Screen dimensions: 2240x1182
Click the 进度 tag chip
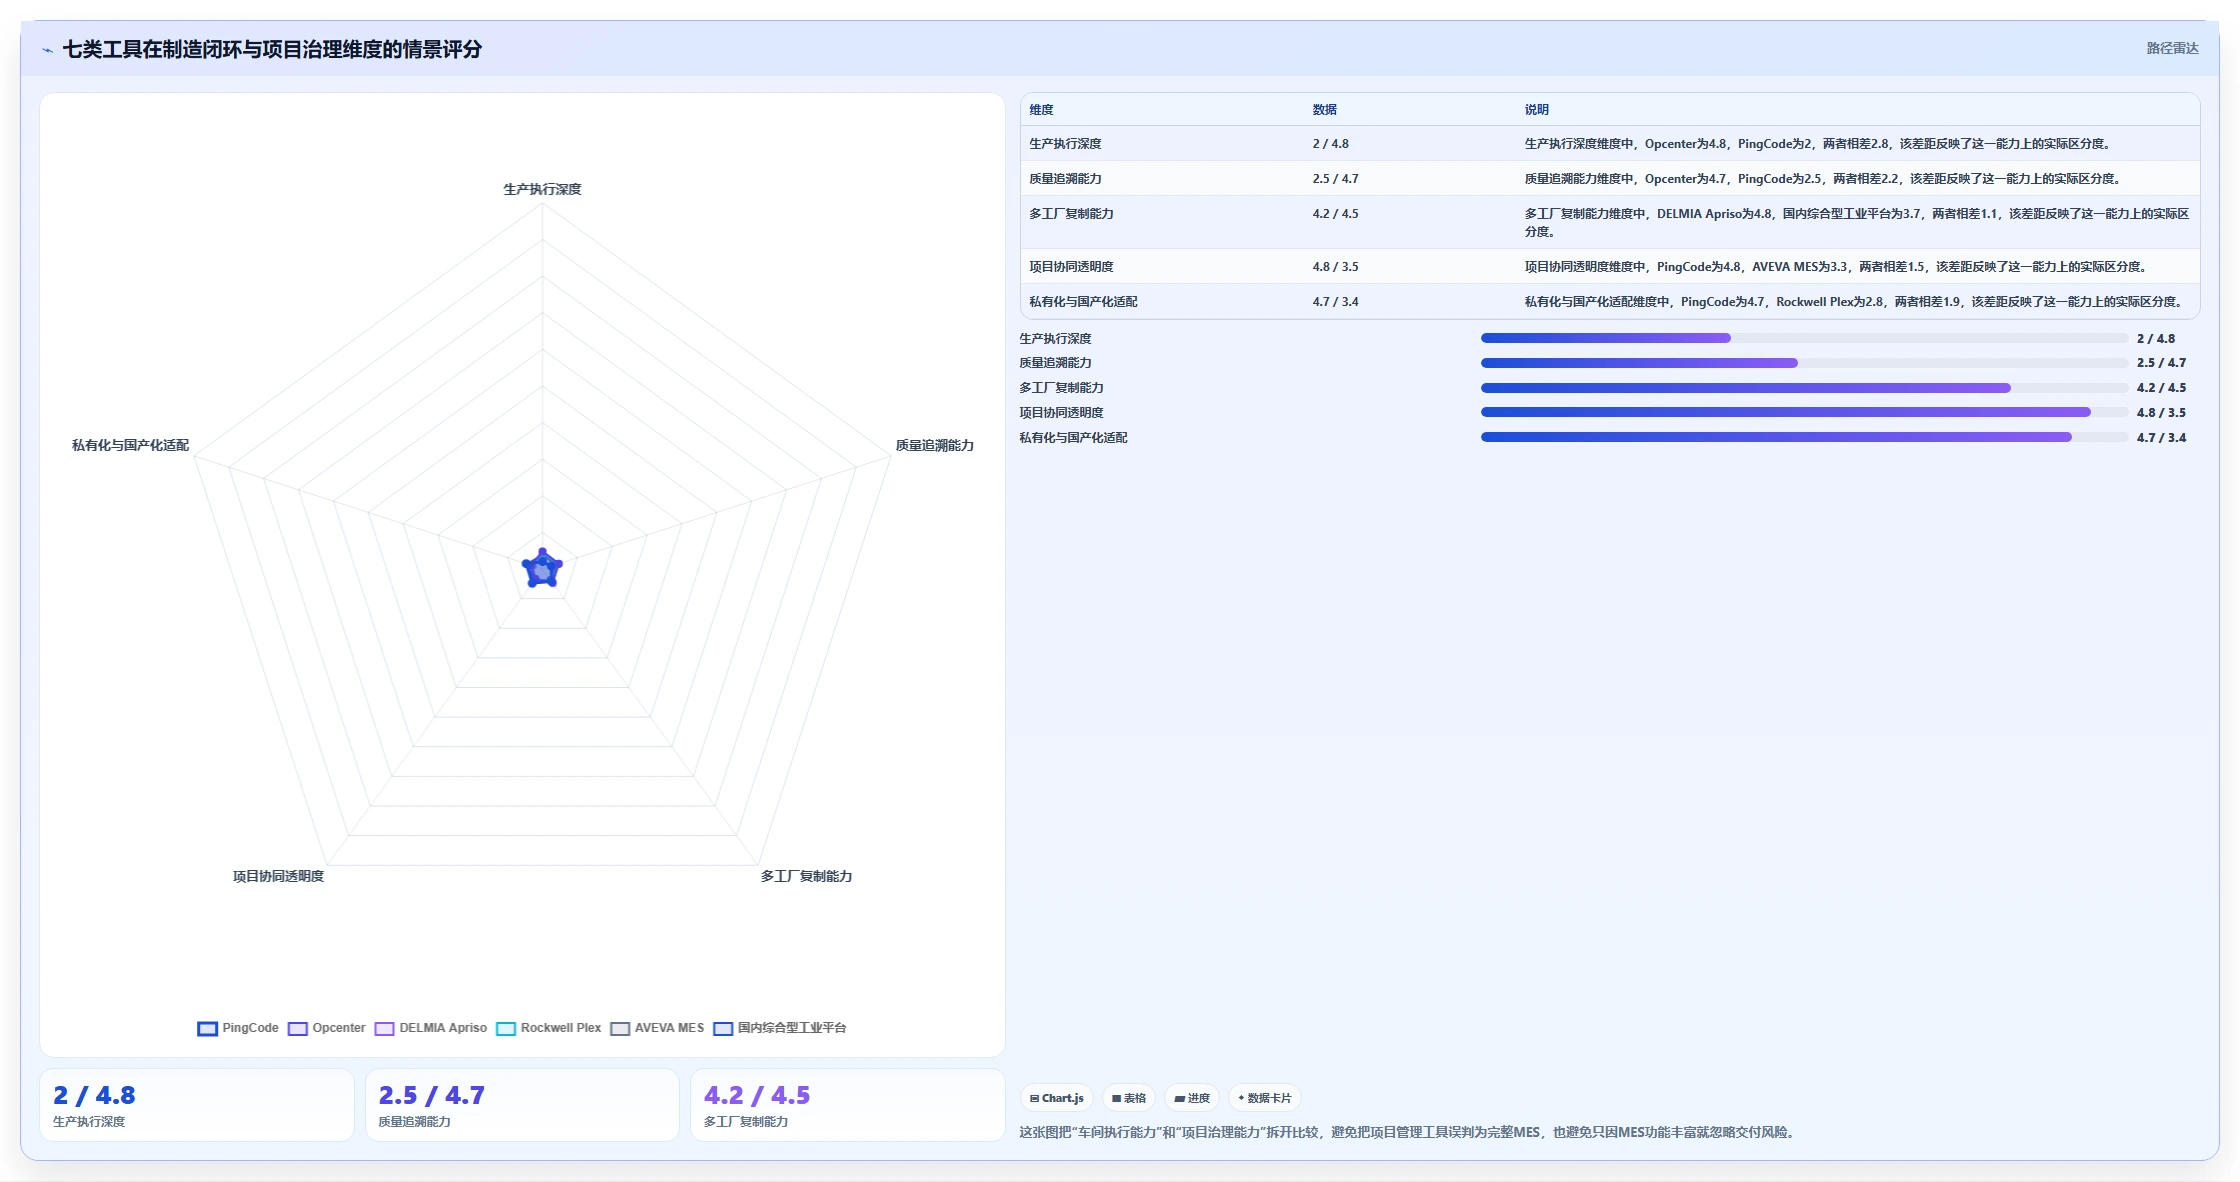pyautogui.click(x=1192, y=1098)
